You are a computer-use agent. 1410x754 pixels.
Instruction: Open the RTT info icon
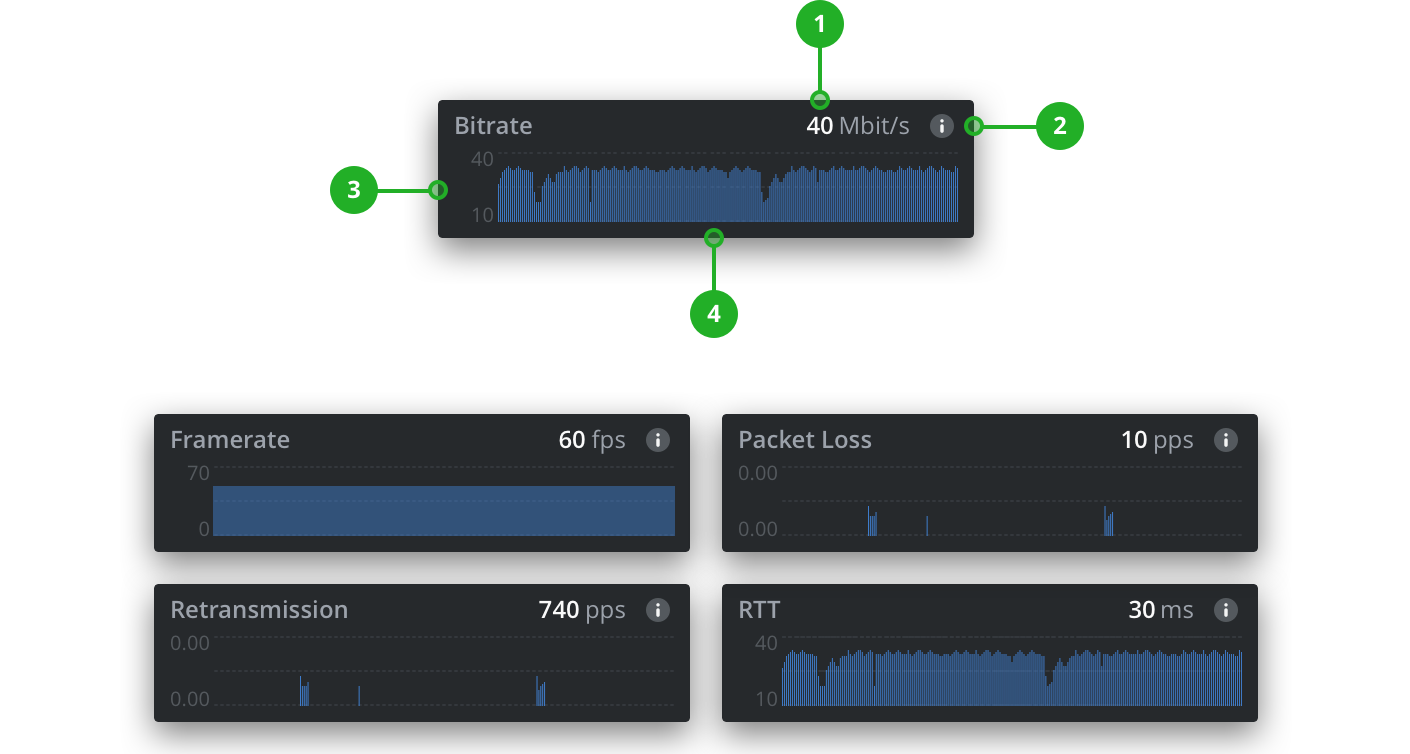click(1226, 609)
